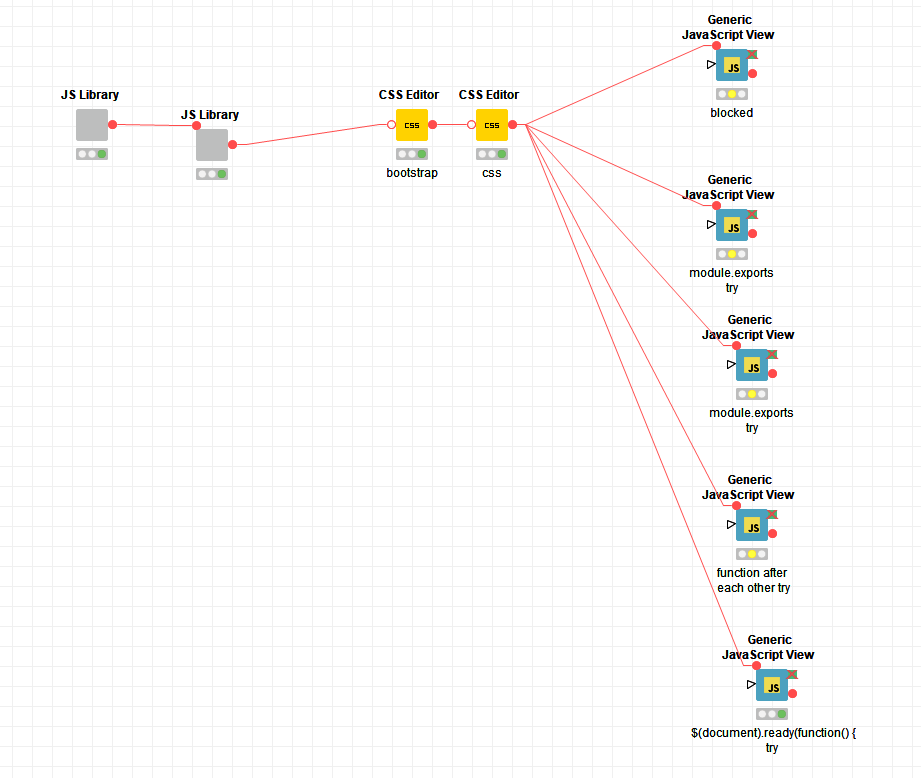Click the triangle input port of the blocked node

pyautogui.click(x=711, y=64)
